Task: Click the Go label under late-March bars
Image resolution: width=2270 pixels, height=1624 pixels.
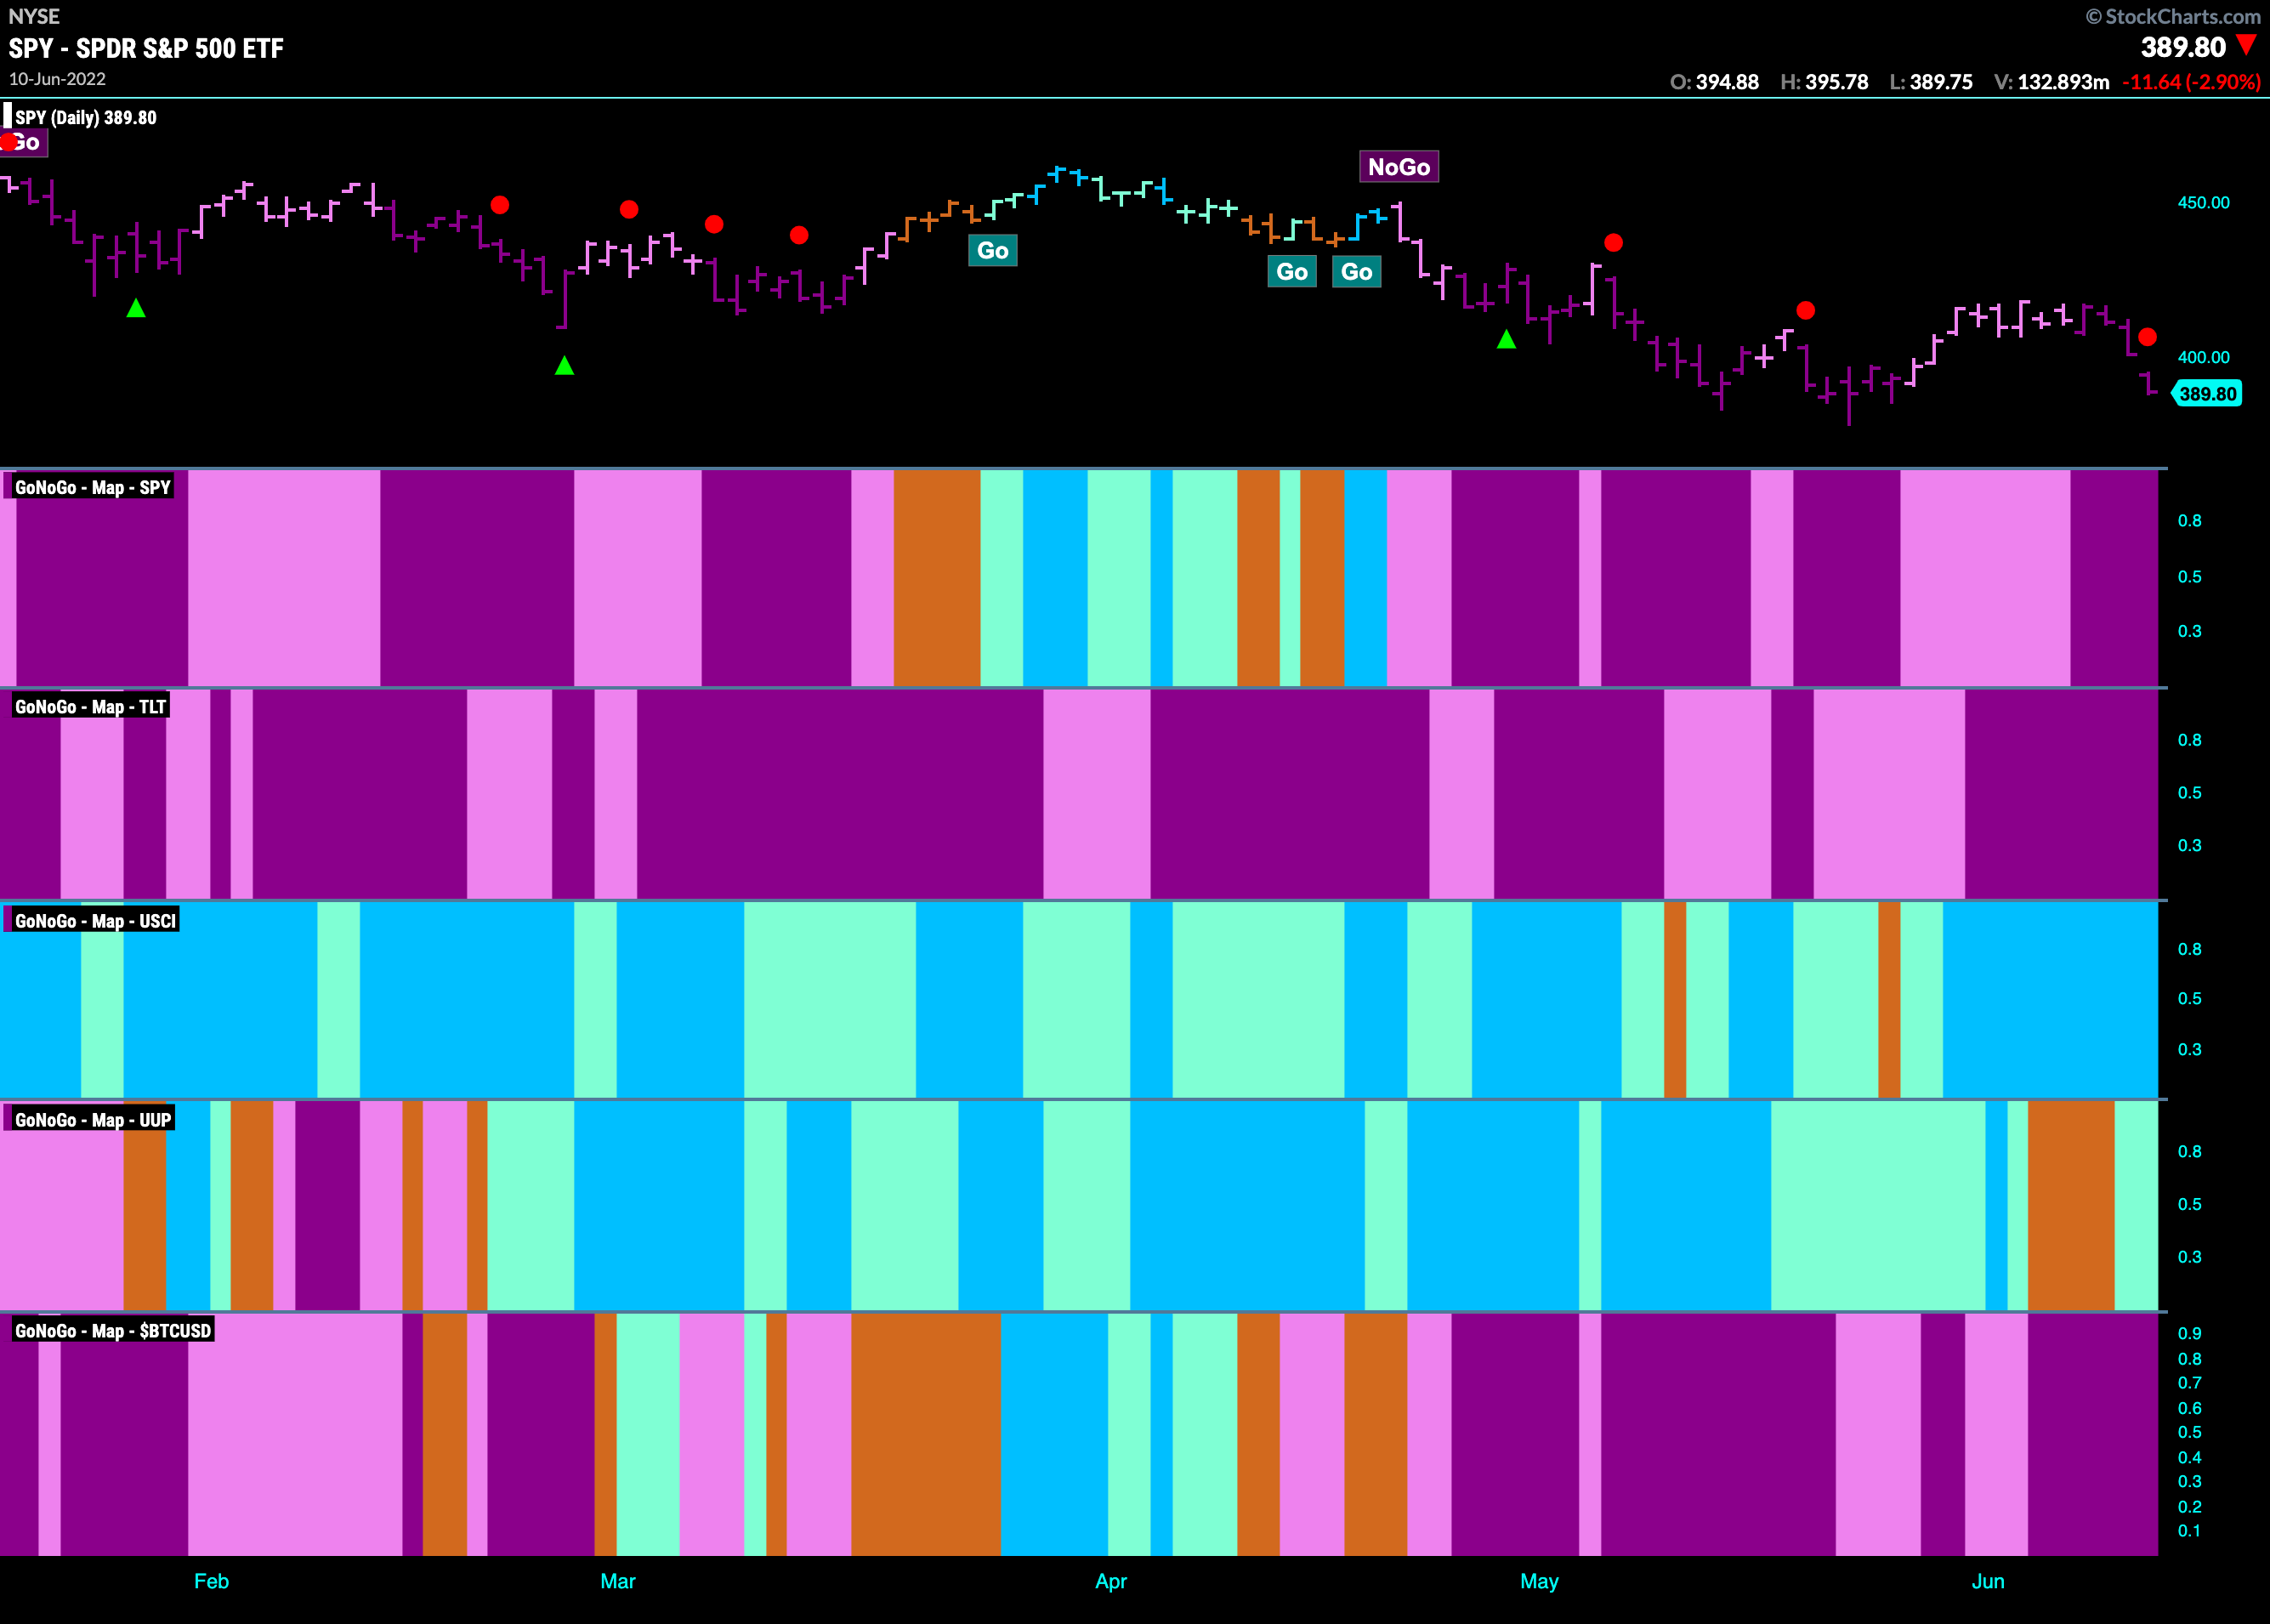Action: pyautogui.click(x=992, y=250)
